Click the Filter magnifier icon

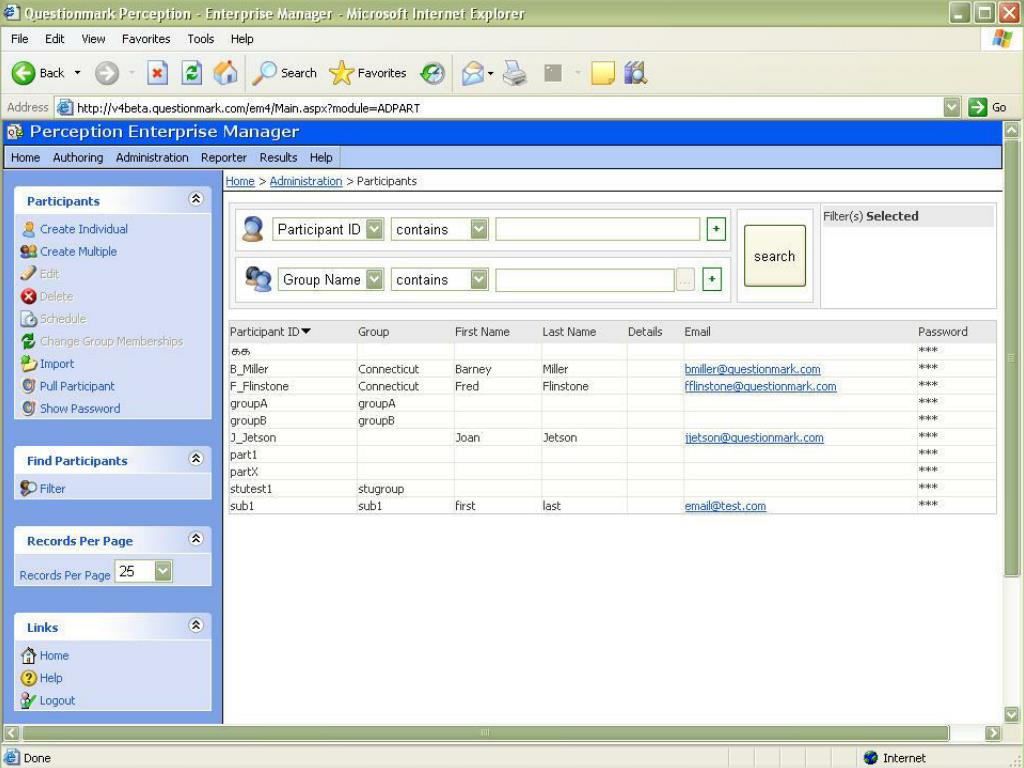[x=28, y=488]
